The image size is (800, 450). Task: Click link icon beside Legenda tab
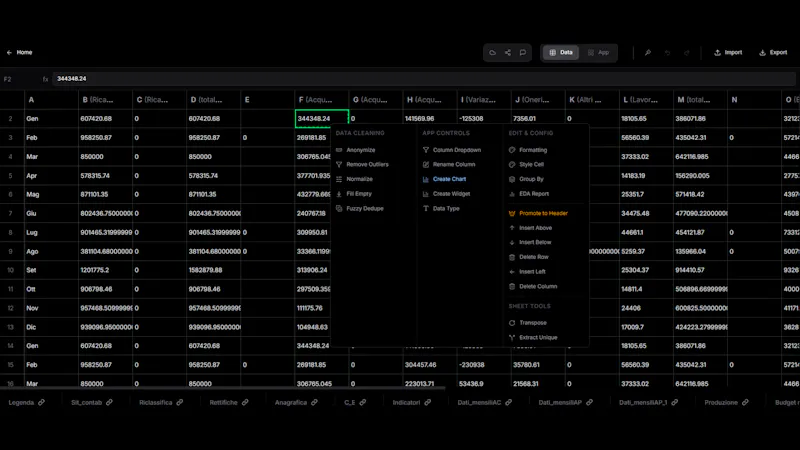click(x=41, y=403)
